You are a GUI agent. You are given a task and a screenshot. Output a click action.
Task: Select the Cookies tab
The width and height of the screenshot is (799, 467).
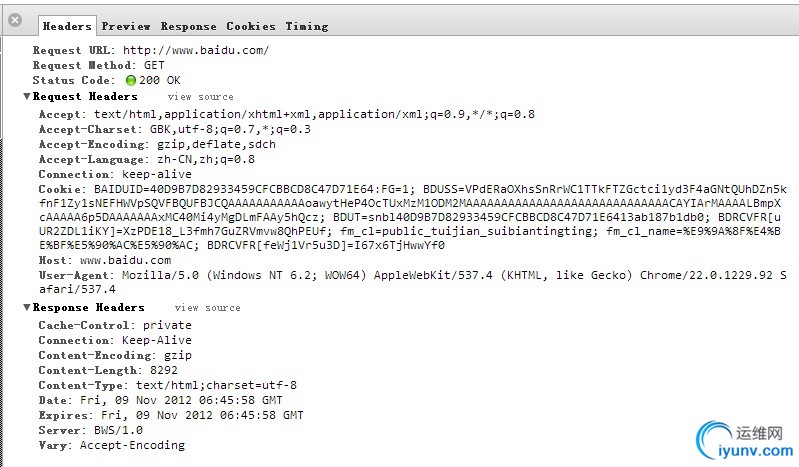[x=251, y=26]
